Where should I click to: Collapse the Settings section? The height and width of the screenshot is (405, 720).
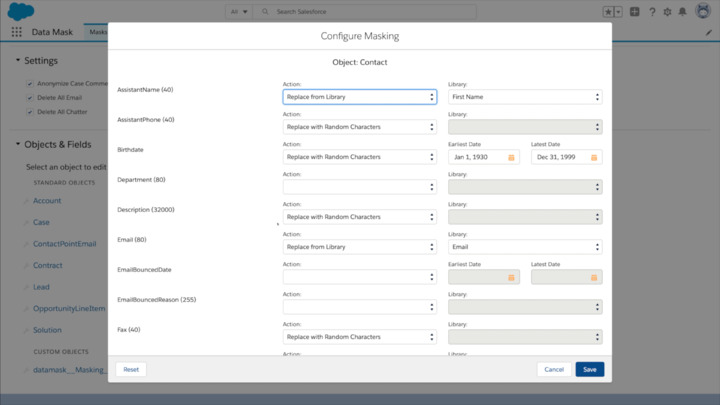(x=18, y=61)
